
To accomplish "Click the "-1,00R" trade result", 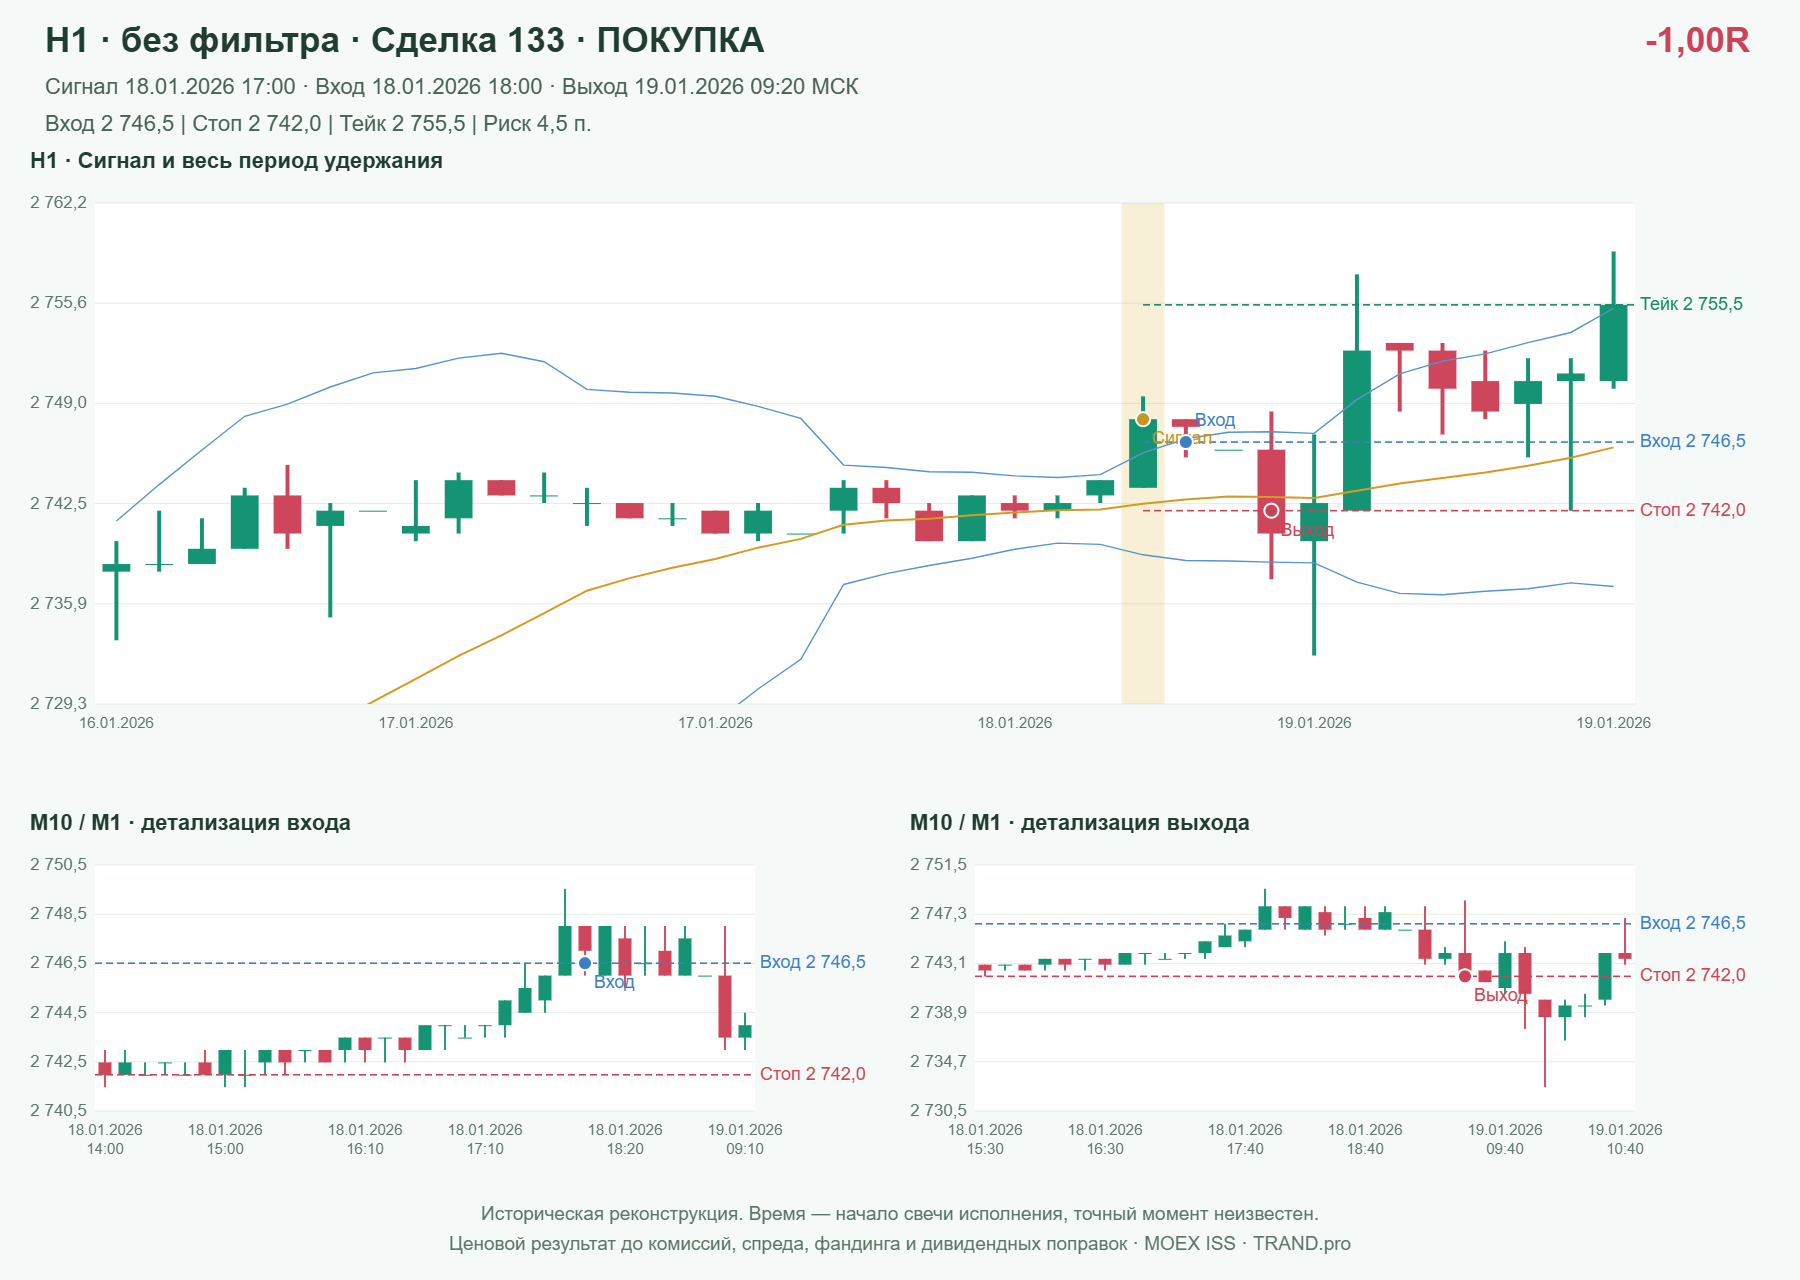I will pos(1697,40).
